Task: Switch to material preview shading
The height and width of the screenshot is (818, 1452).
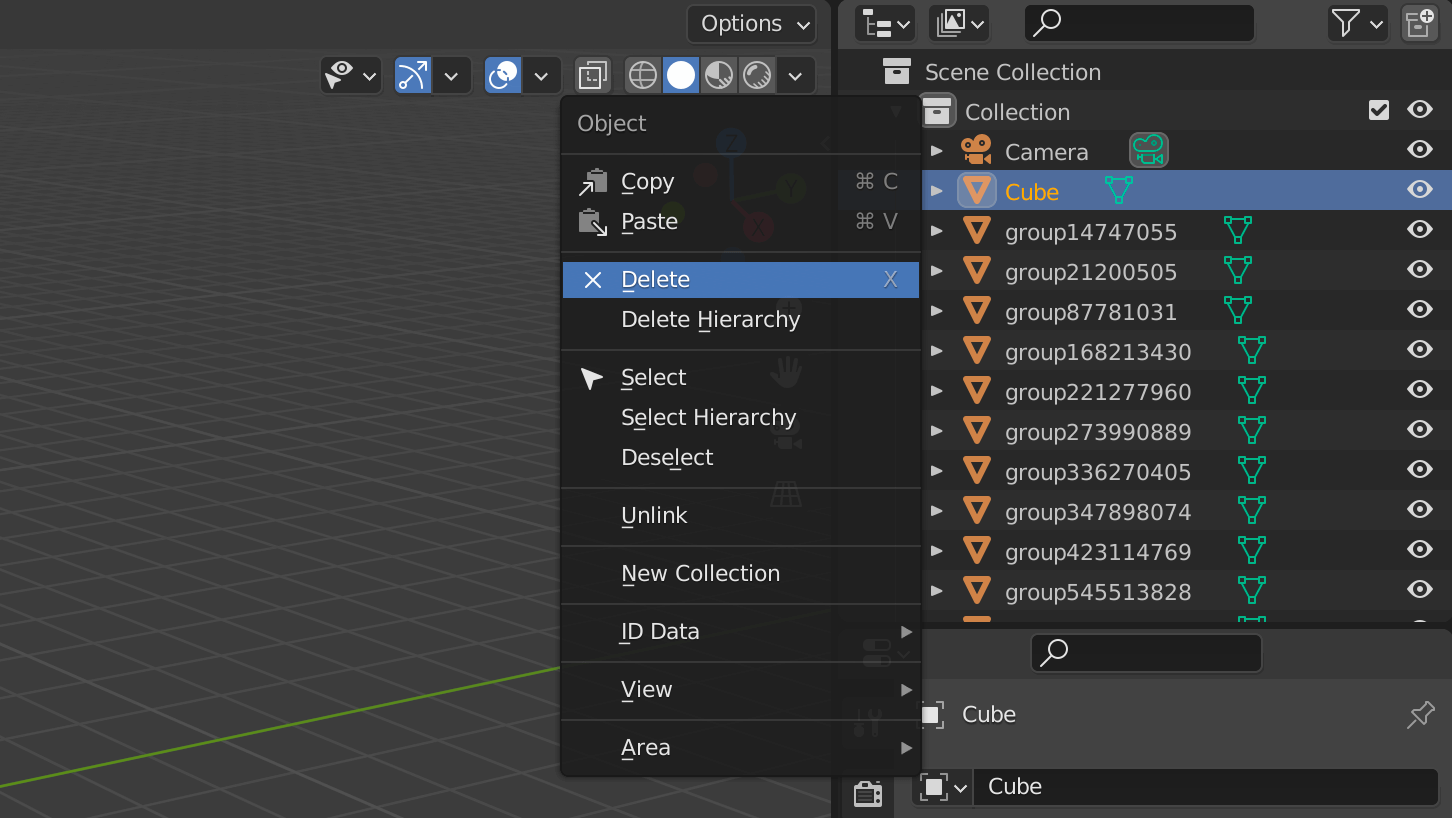Action: click(x=719, y=75)
